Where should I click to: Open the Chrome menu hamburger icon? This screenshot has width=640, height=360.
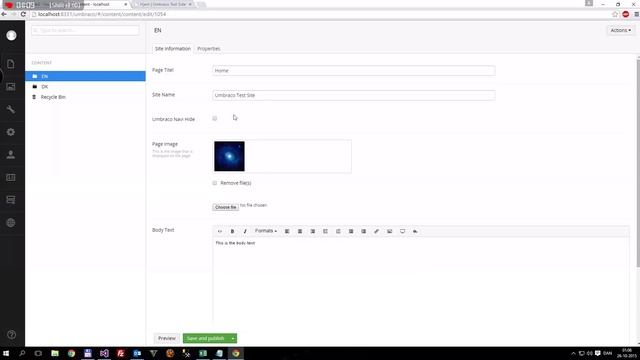[x=636, y=14]
